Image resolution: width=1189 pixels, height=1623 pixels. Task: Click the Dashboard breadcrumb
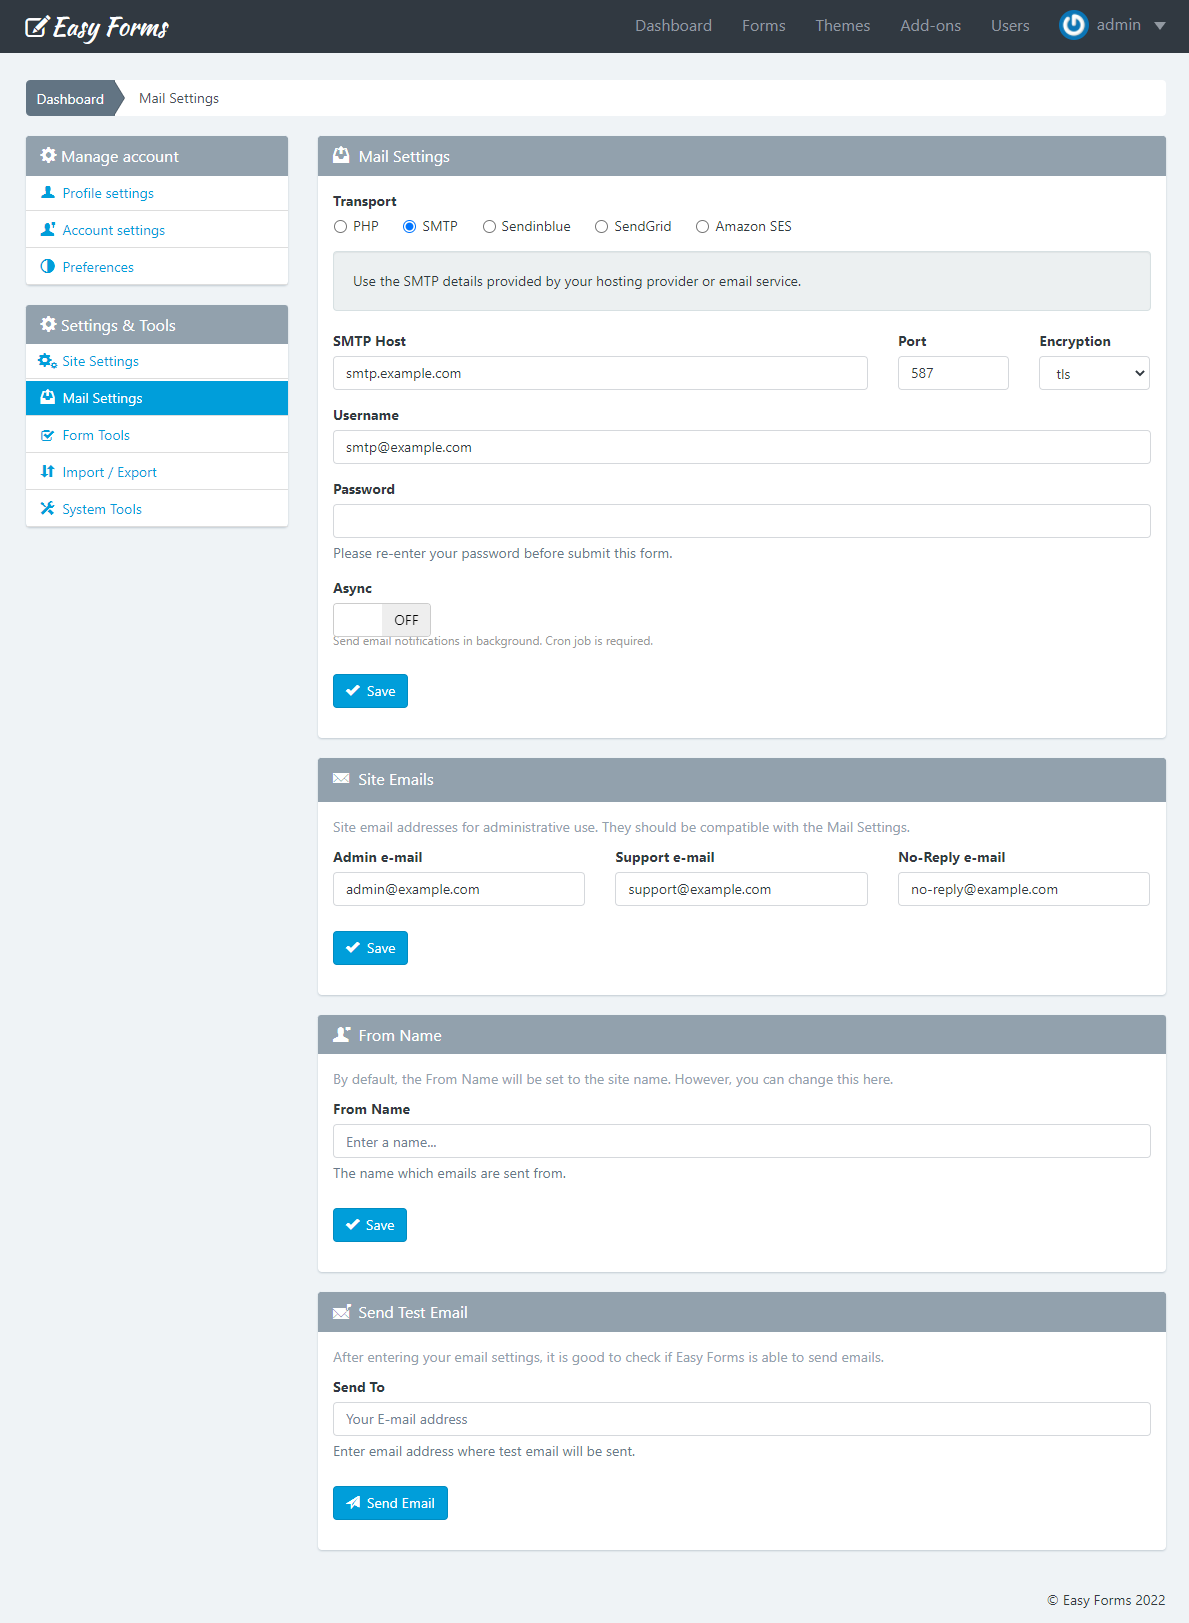click(70, 98)
